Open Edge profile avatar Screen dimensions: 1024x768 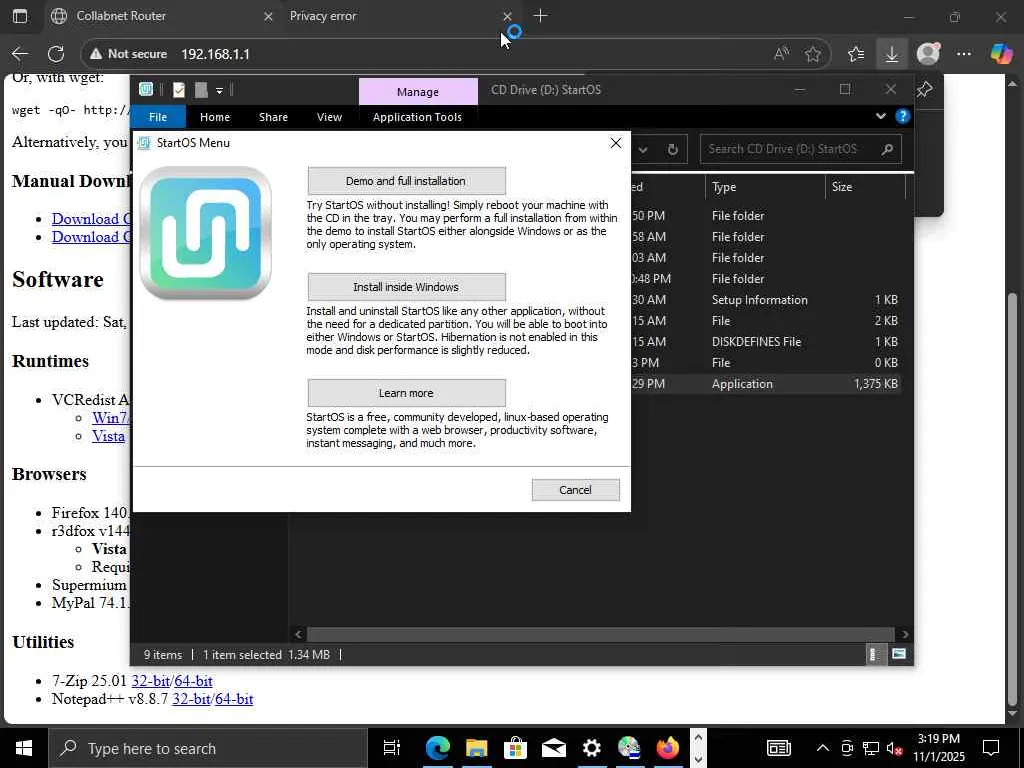928,54
